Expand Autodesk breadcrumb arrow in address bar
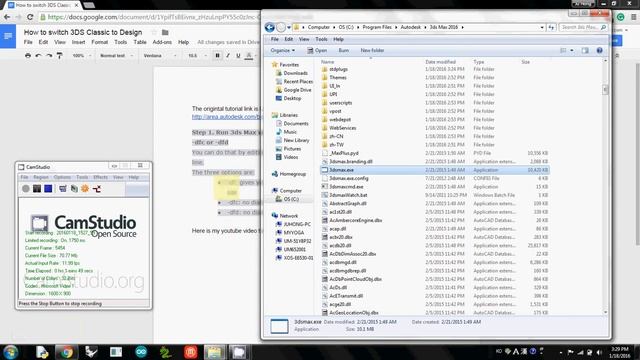 pos(425,27)
